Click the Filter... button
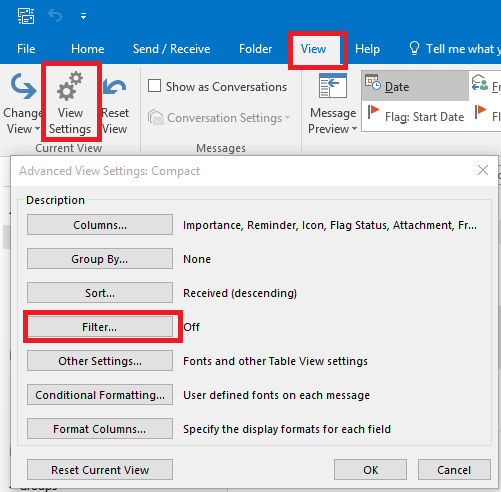 [x=100, y=327]
